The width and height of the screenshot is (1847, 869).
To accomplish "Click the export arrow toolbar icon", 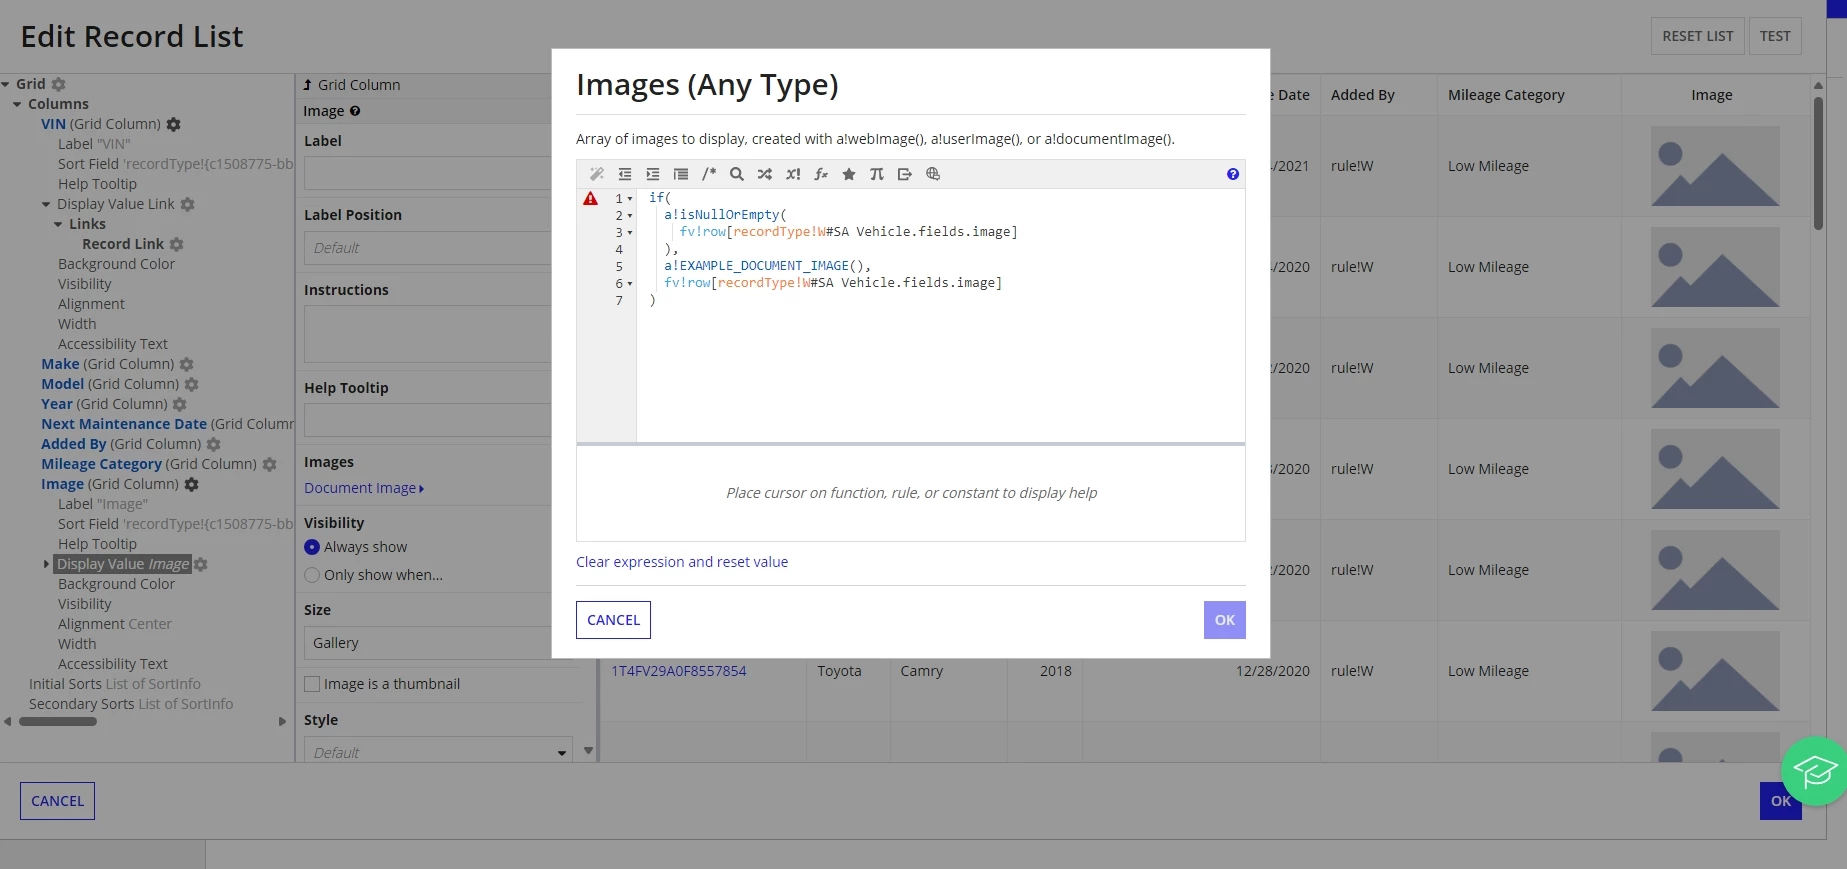I will tap(905, 174).
